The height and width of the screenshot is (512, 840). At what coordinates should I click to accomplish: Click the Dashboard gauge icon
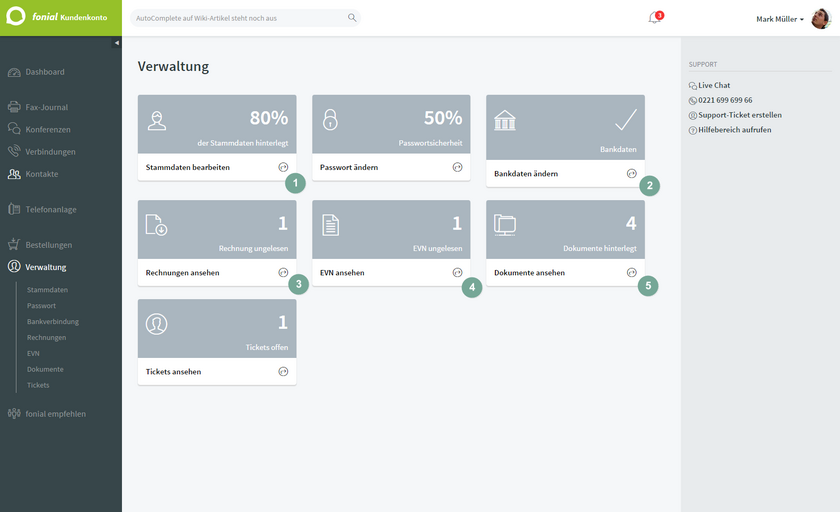click(x=14, y=72)
